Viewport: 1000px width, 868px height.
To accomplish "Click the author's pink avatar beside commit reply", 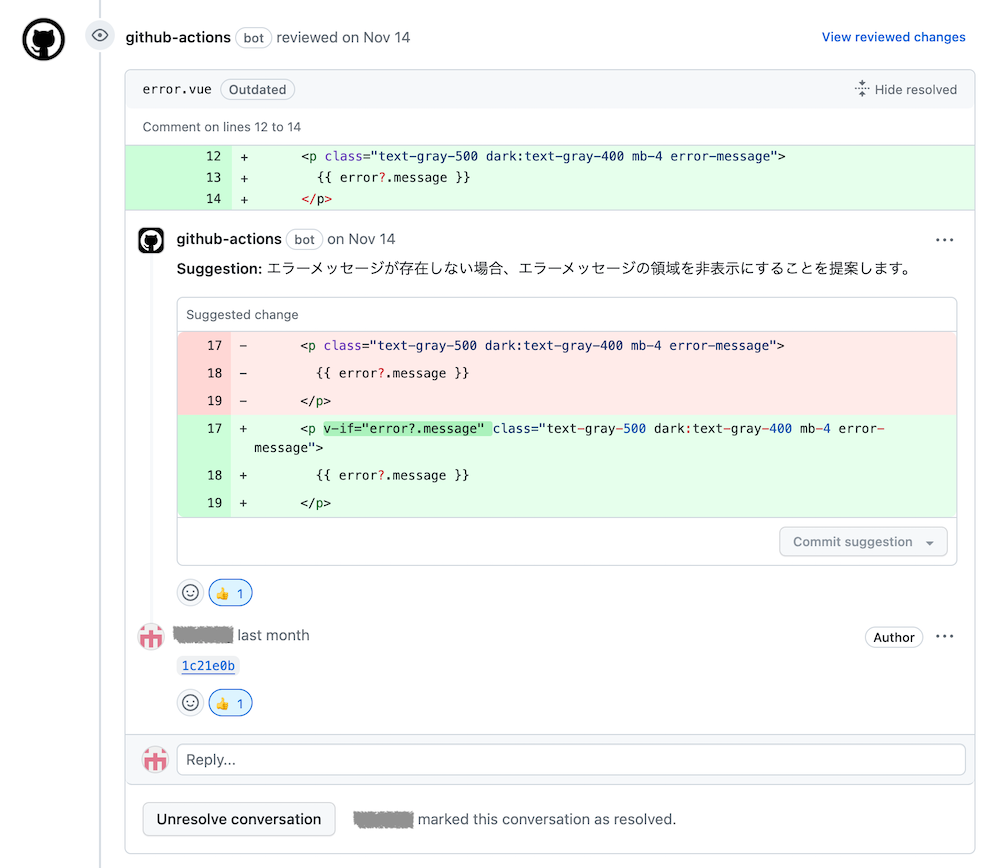I will 151,636.
